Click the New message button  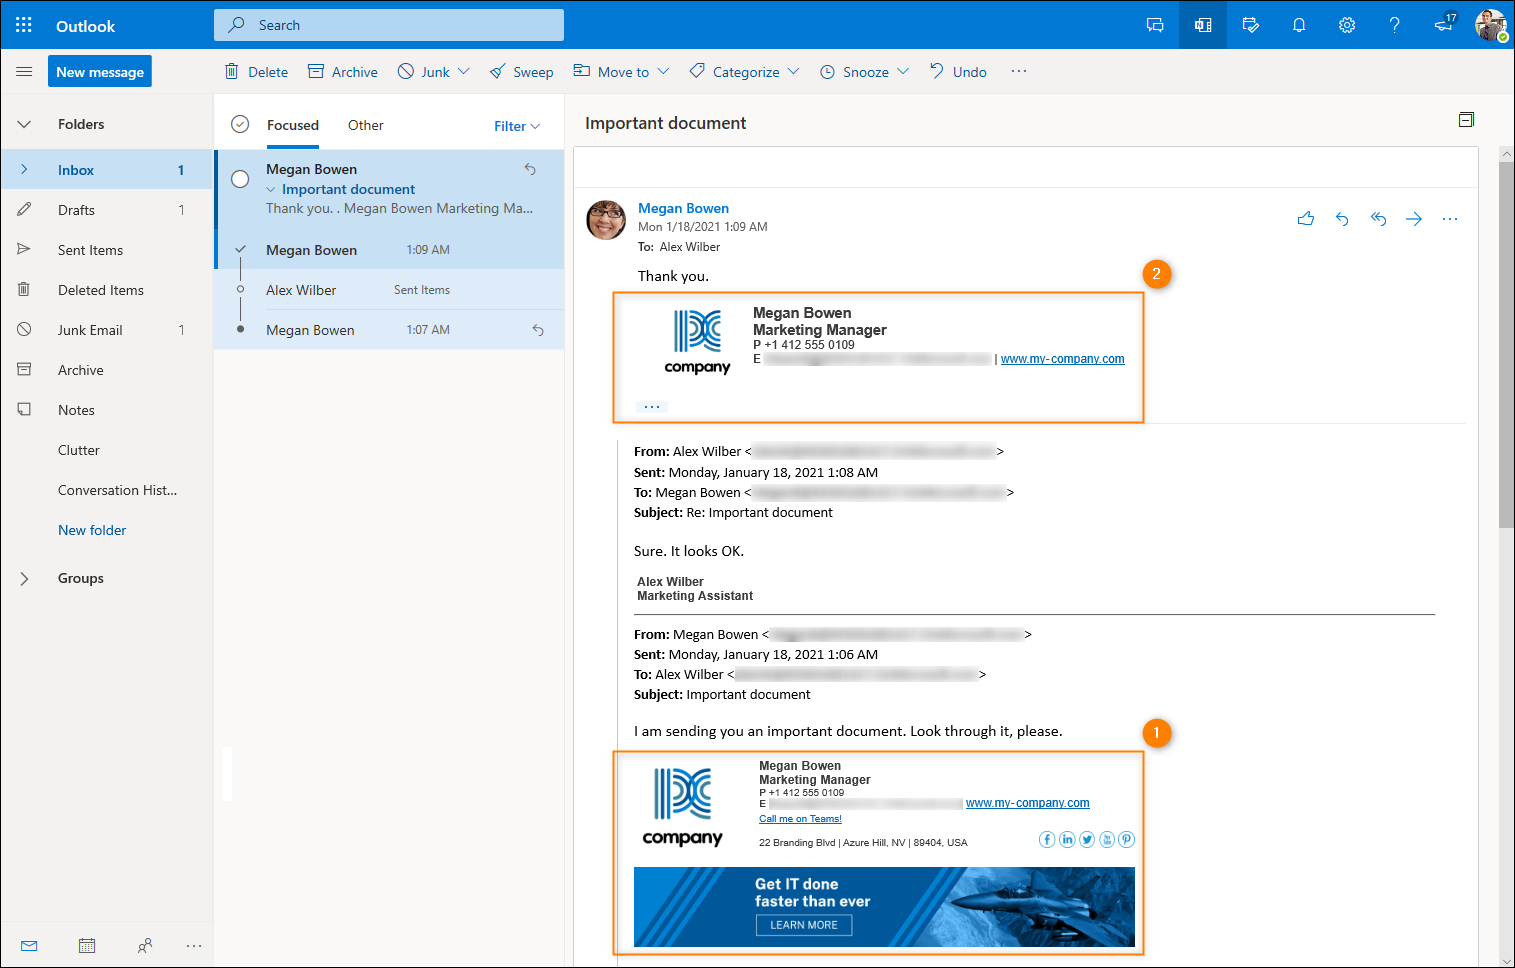click(x=100, y=71)
